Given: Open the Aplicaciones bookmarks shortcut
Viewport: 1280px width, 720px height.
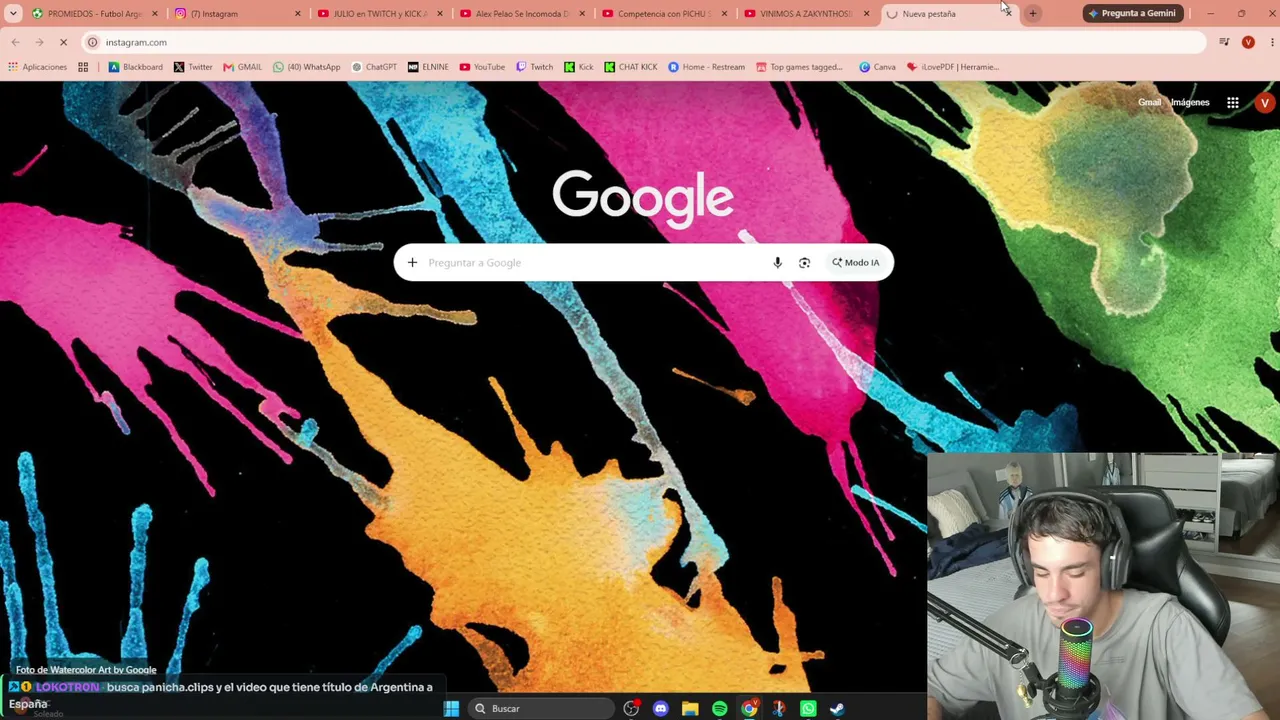Looking at the screenshot, I should [x=37, y=67].
